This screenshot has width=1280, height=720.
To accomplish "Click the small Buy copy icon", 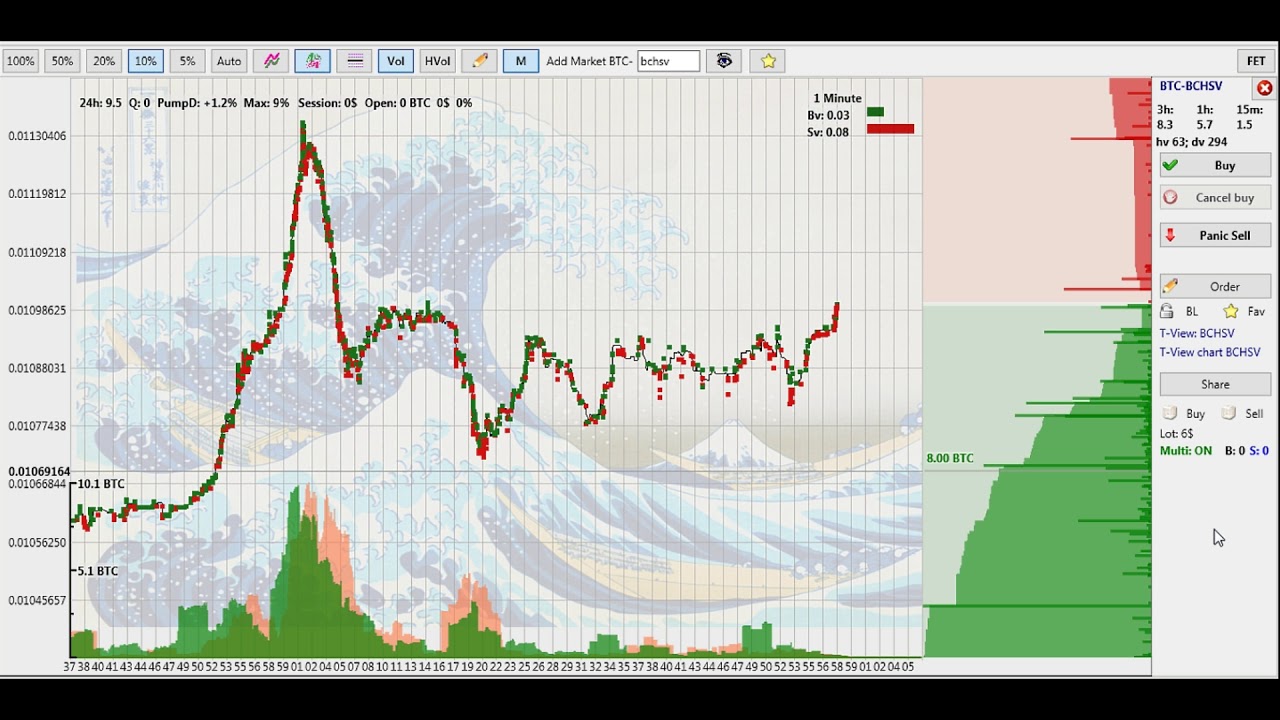I will 1169,413.
